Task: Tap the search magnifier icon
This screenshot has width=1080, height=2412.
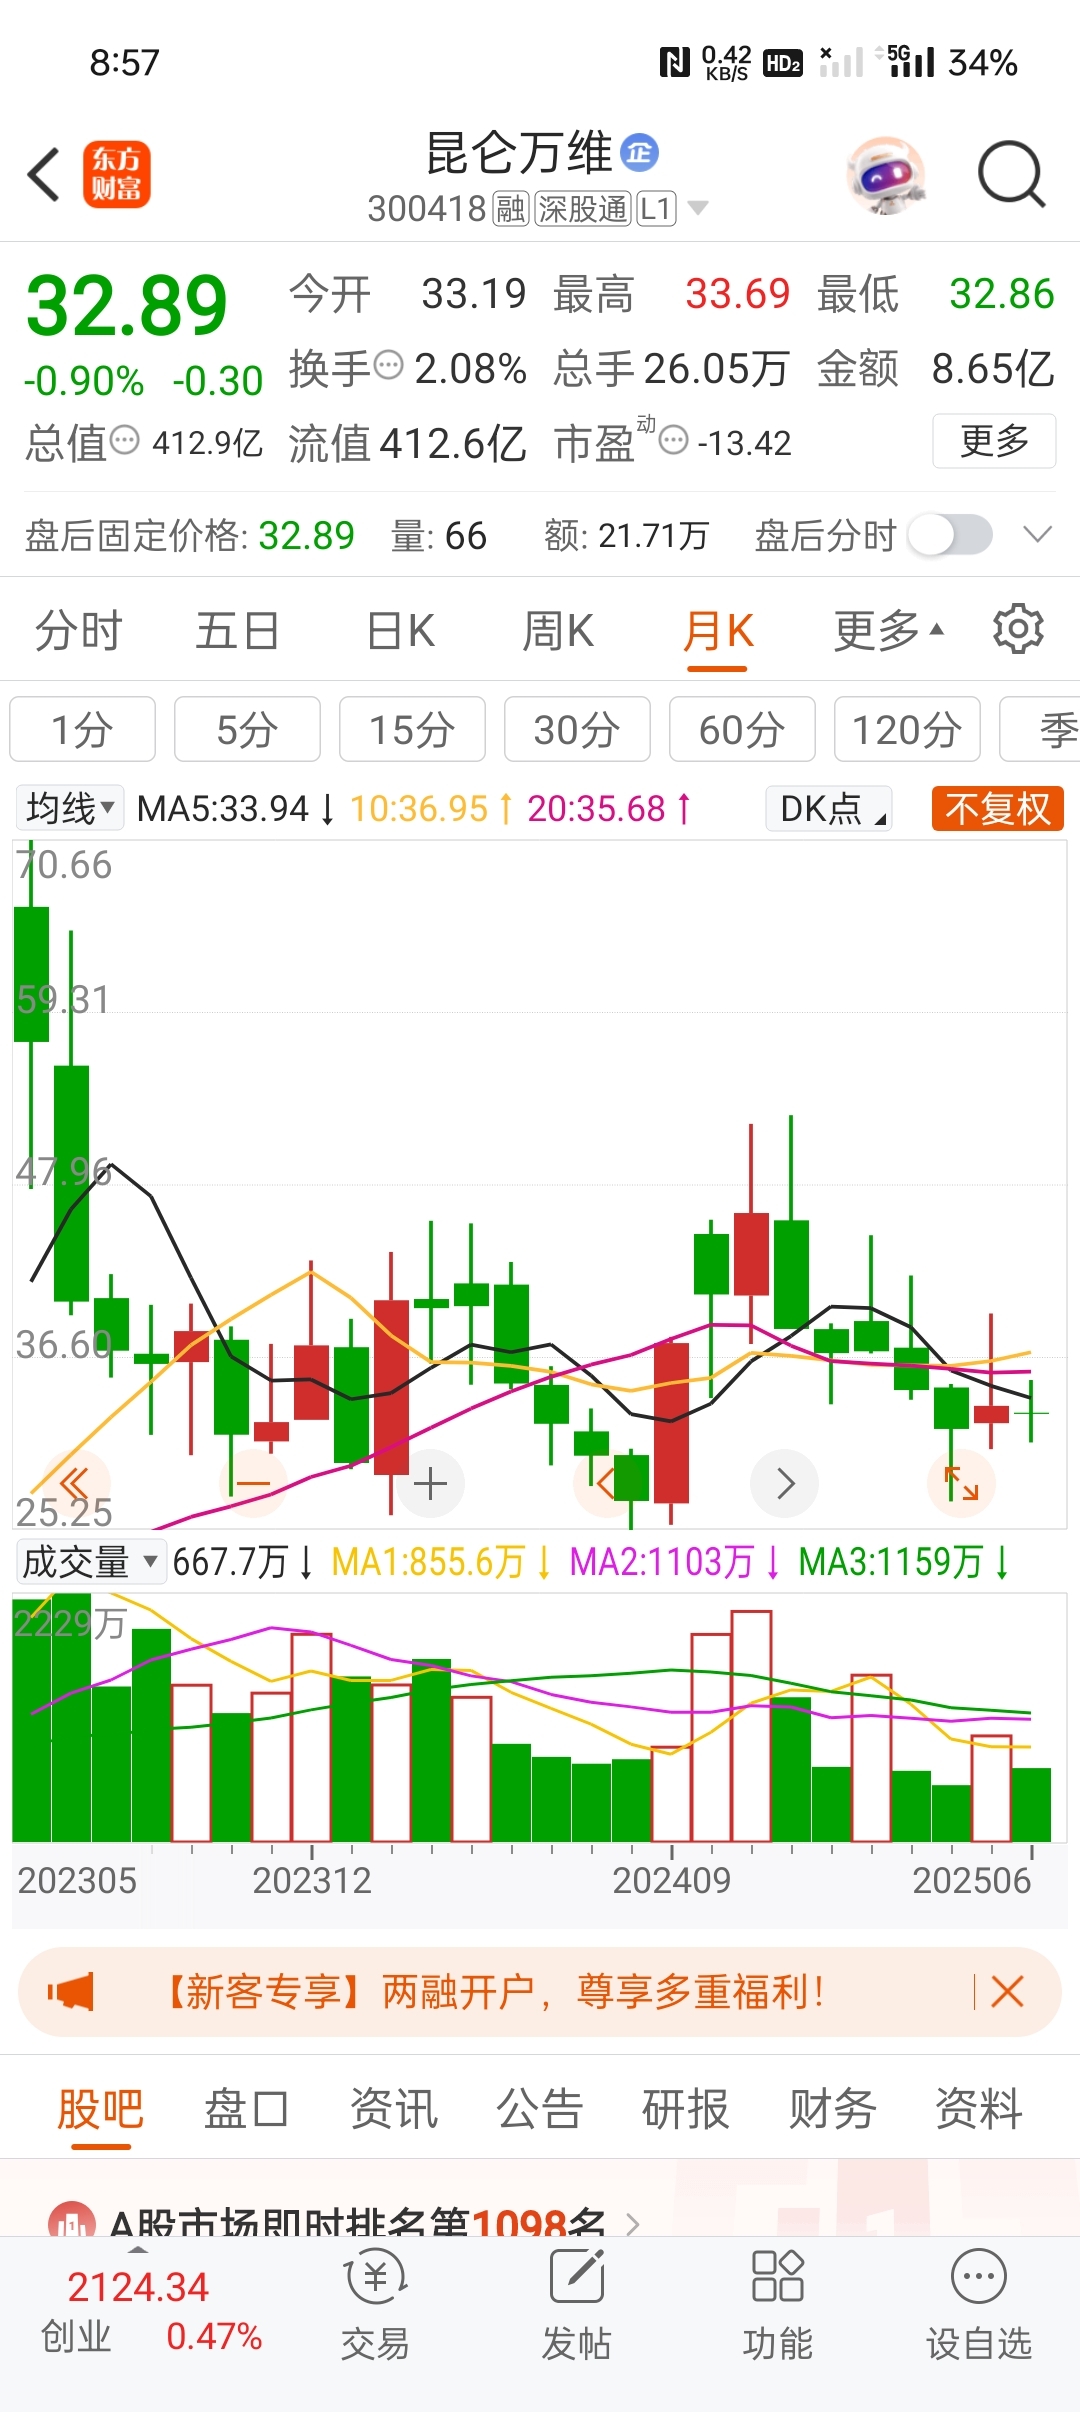Action: point(1011,175)
